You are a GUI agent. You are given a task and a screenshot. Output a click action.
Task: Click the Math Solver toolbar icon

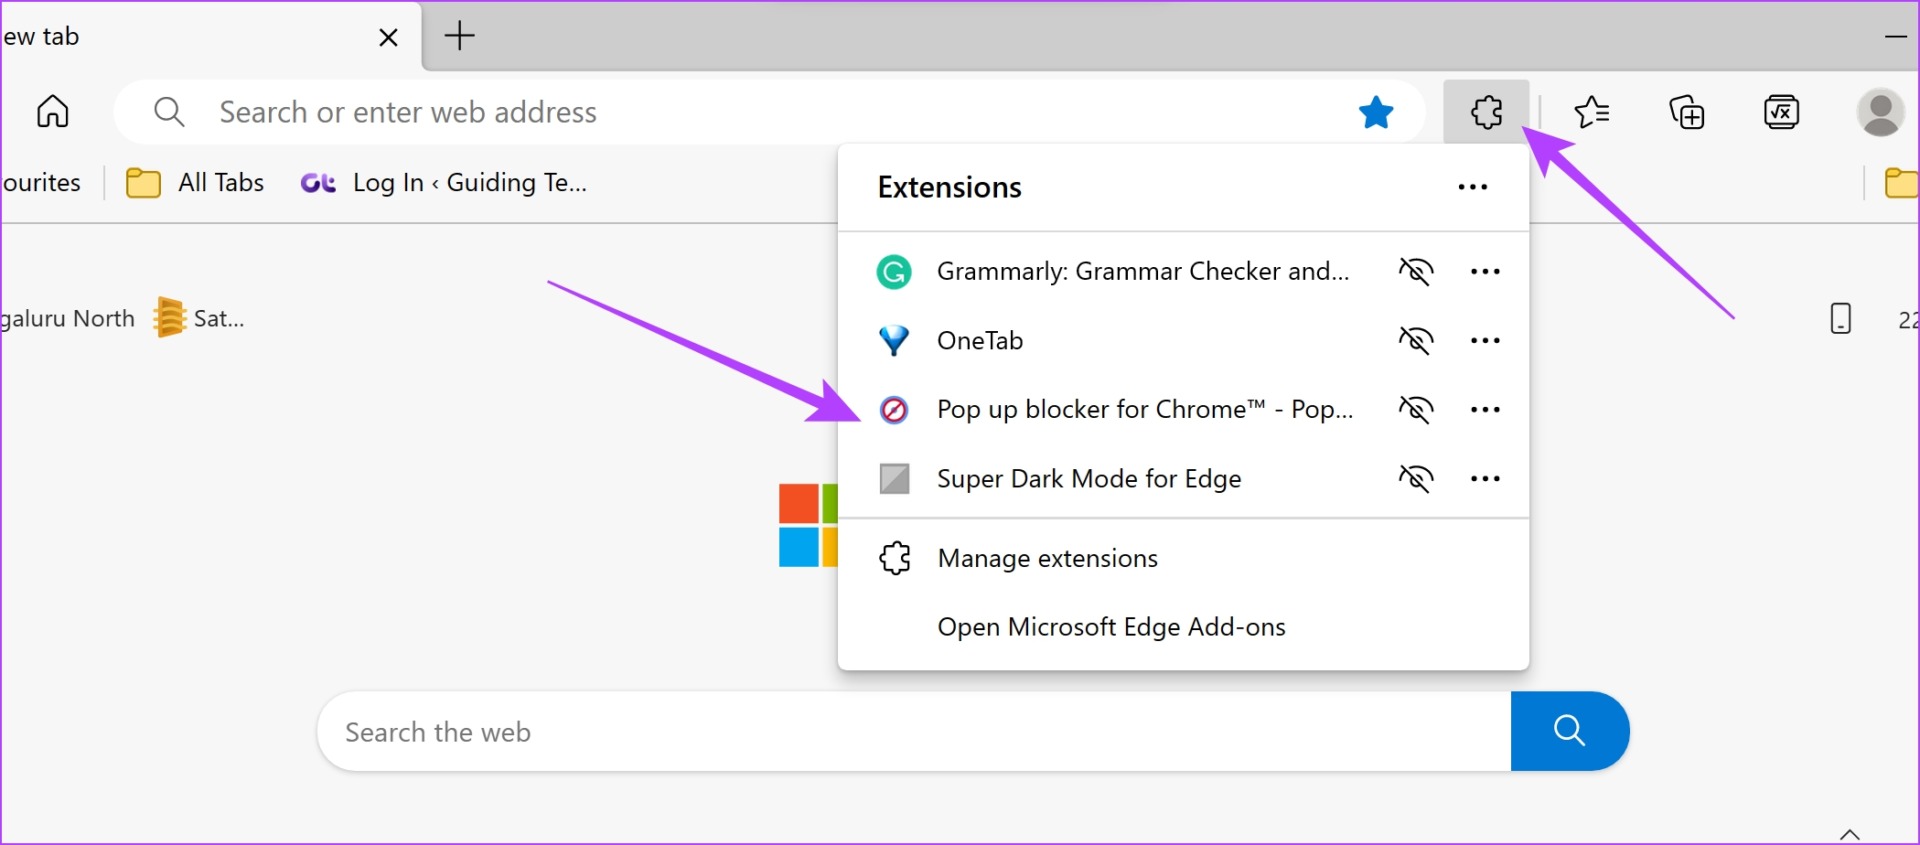point(1781,112)
